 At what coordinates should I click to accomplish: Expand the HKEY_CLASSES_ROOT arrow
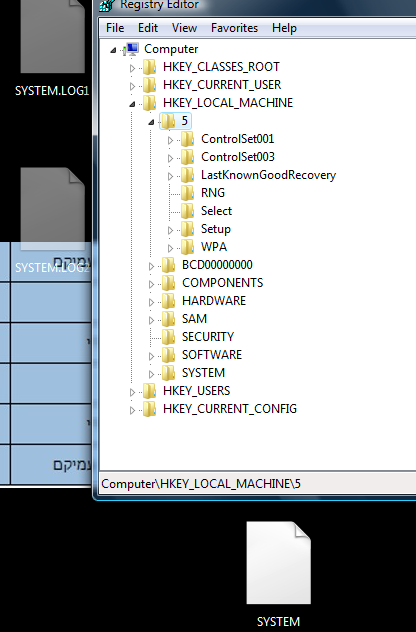132,68
